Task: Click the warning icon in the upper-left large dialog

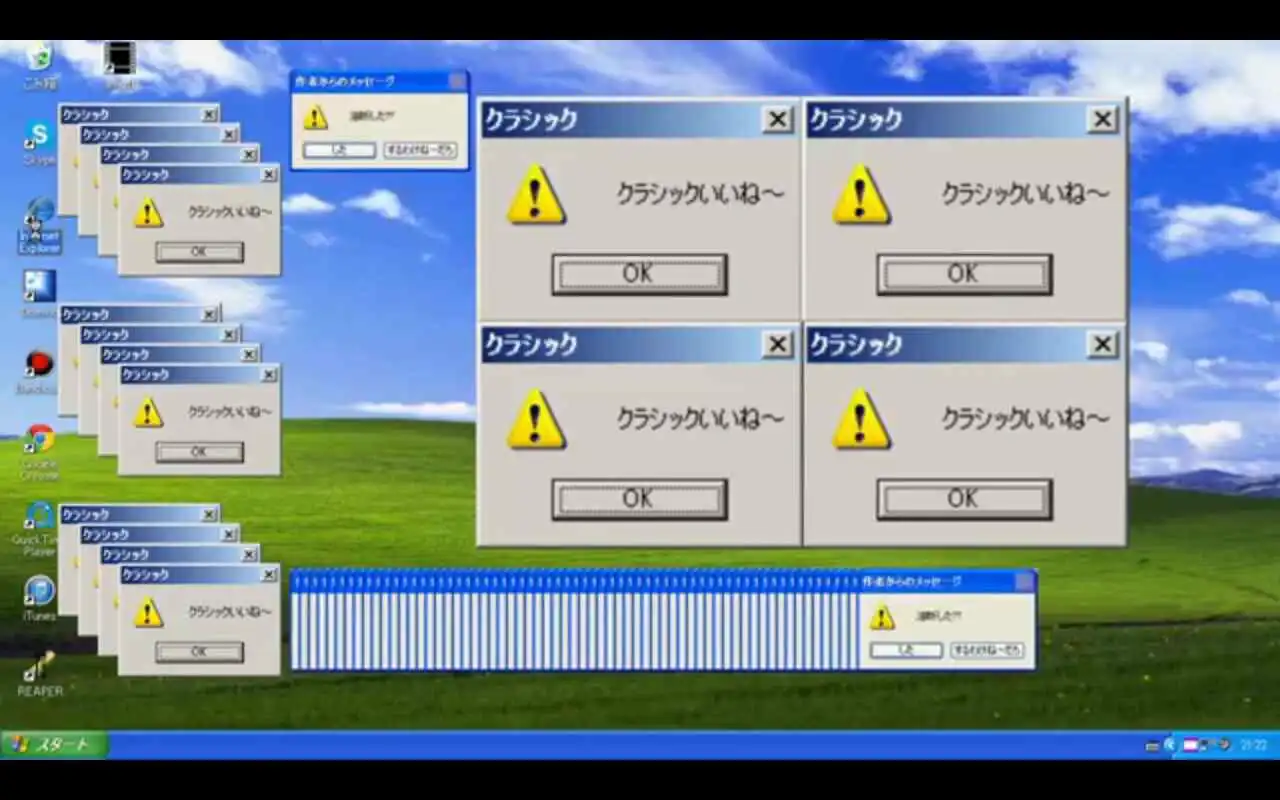Action: pyautogui.click(x=536, y=194)
